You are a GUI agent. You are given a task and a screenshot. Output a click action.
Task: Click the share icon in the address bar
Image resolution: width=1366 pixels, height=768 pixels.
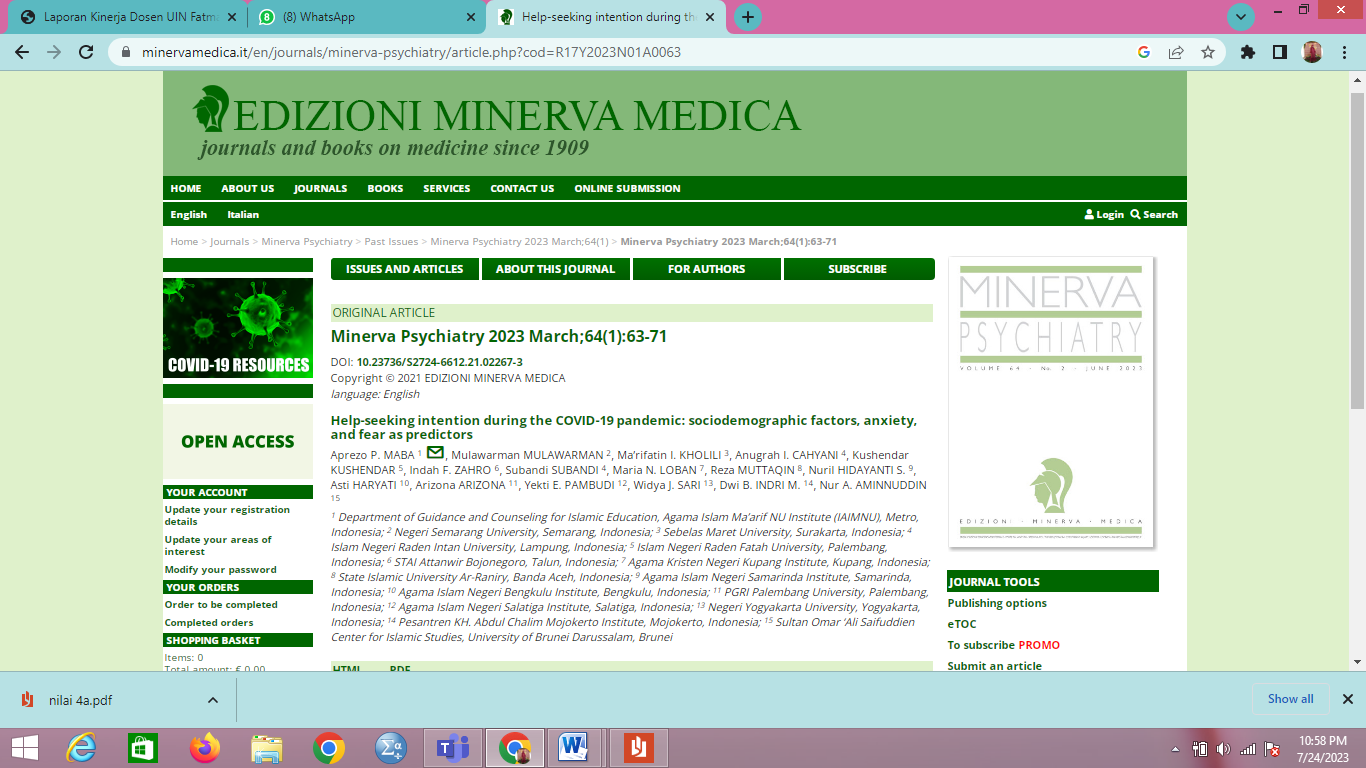pyautogui.click(x=1176, y=52)
